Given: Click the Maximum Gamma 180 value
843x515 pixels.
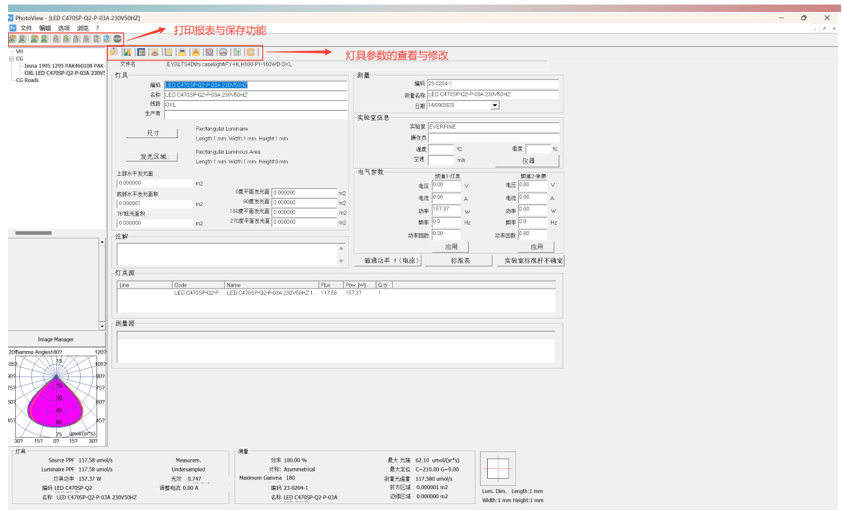Looking at the screenshot, I should point(290,478).
